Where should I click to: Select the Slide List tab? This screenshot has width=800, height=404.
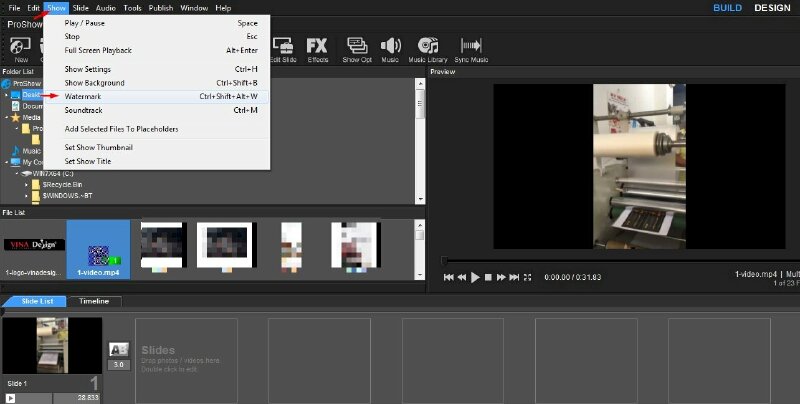coord(37,301)
